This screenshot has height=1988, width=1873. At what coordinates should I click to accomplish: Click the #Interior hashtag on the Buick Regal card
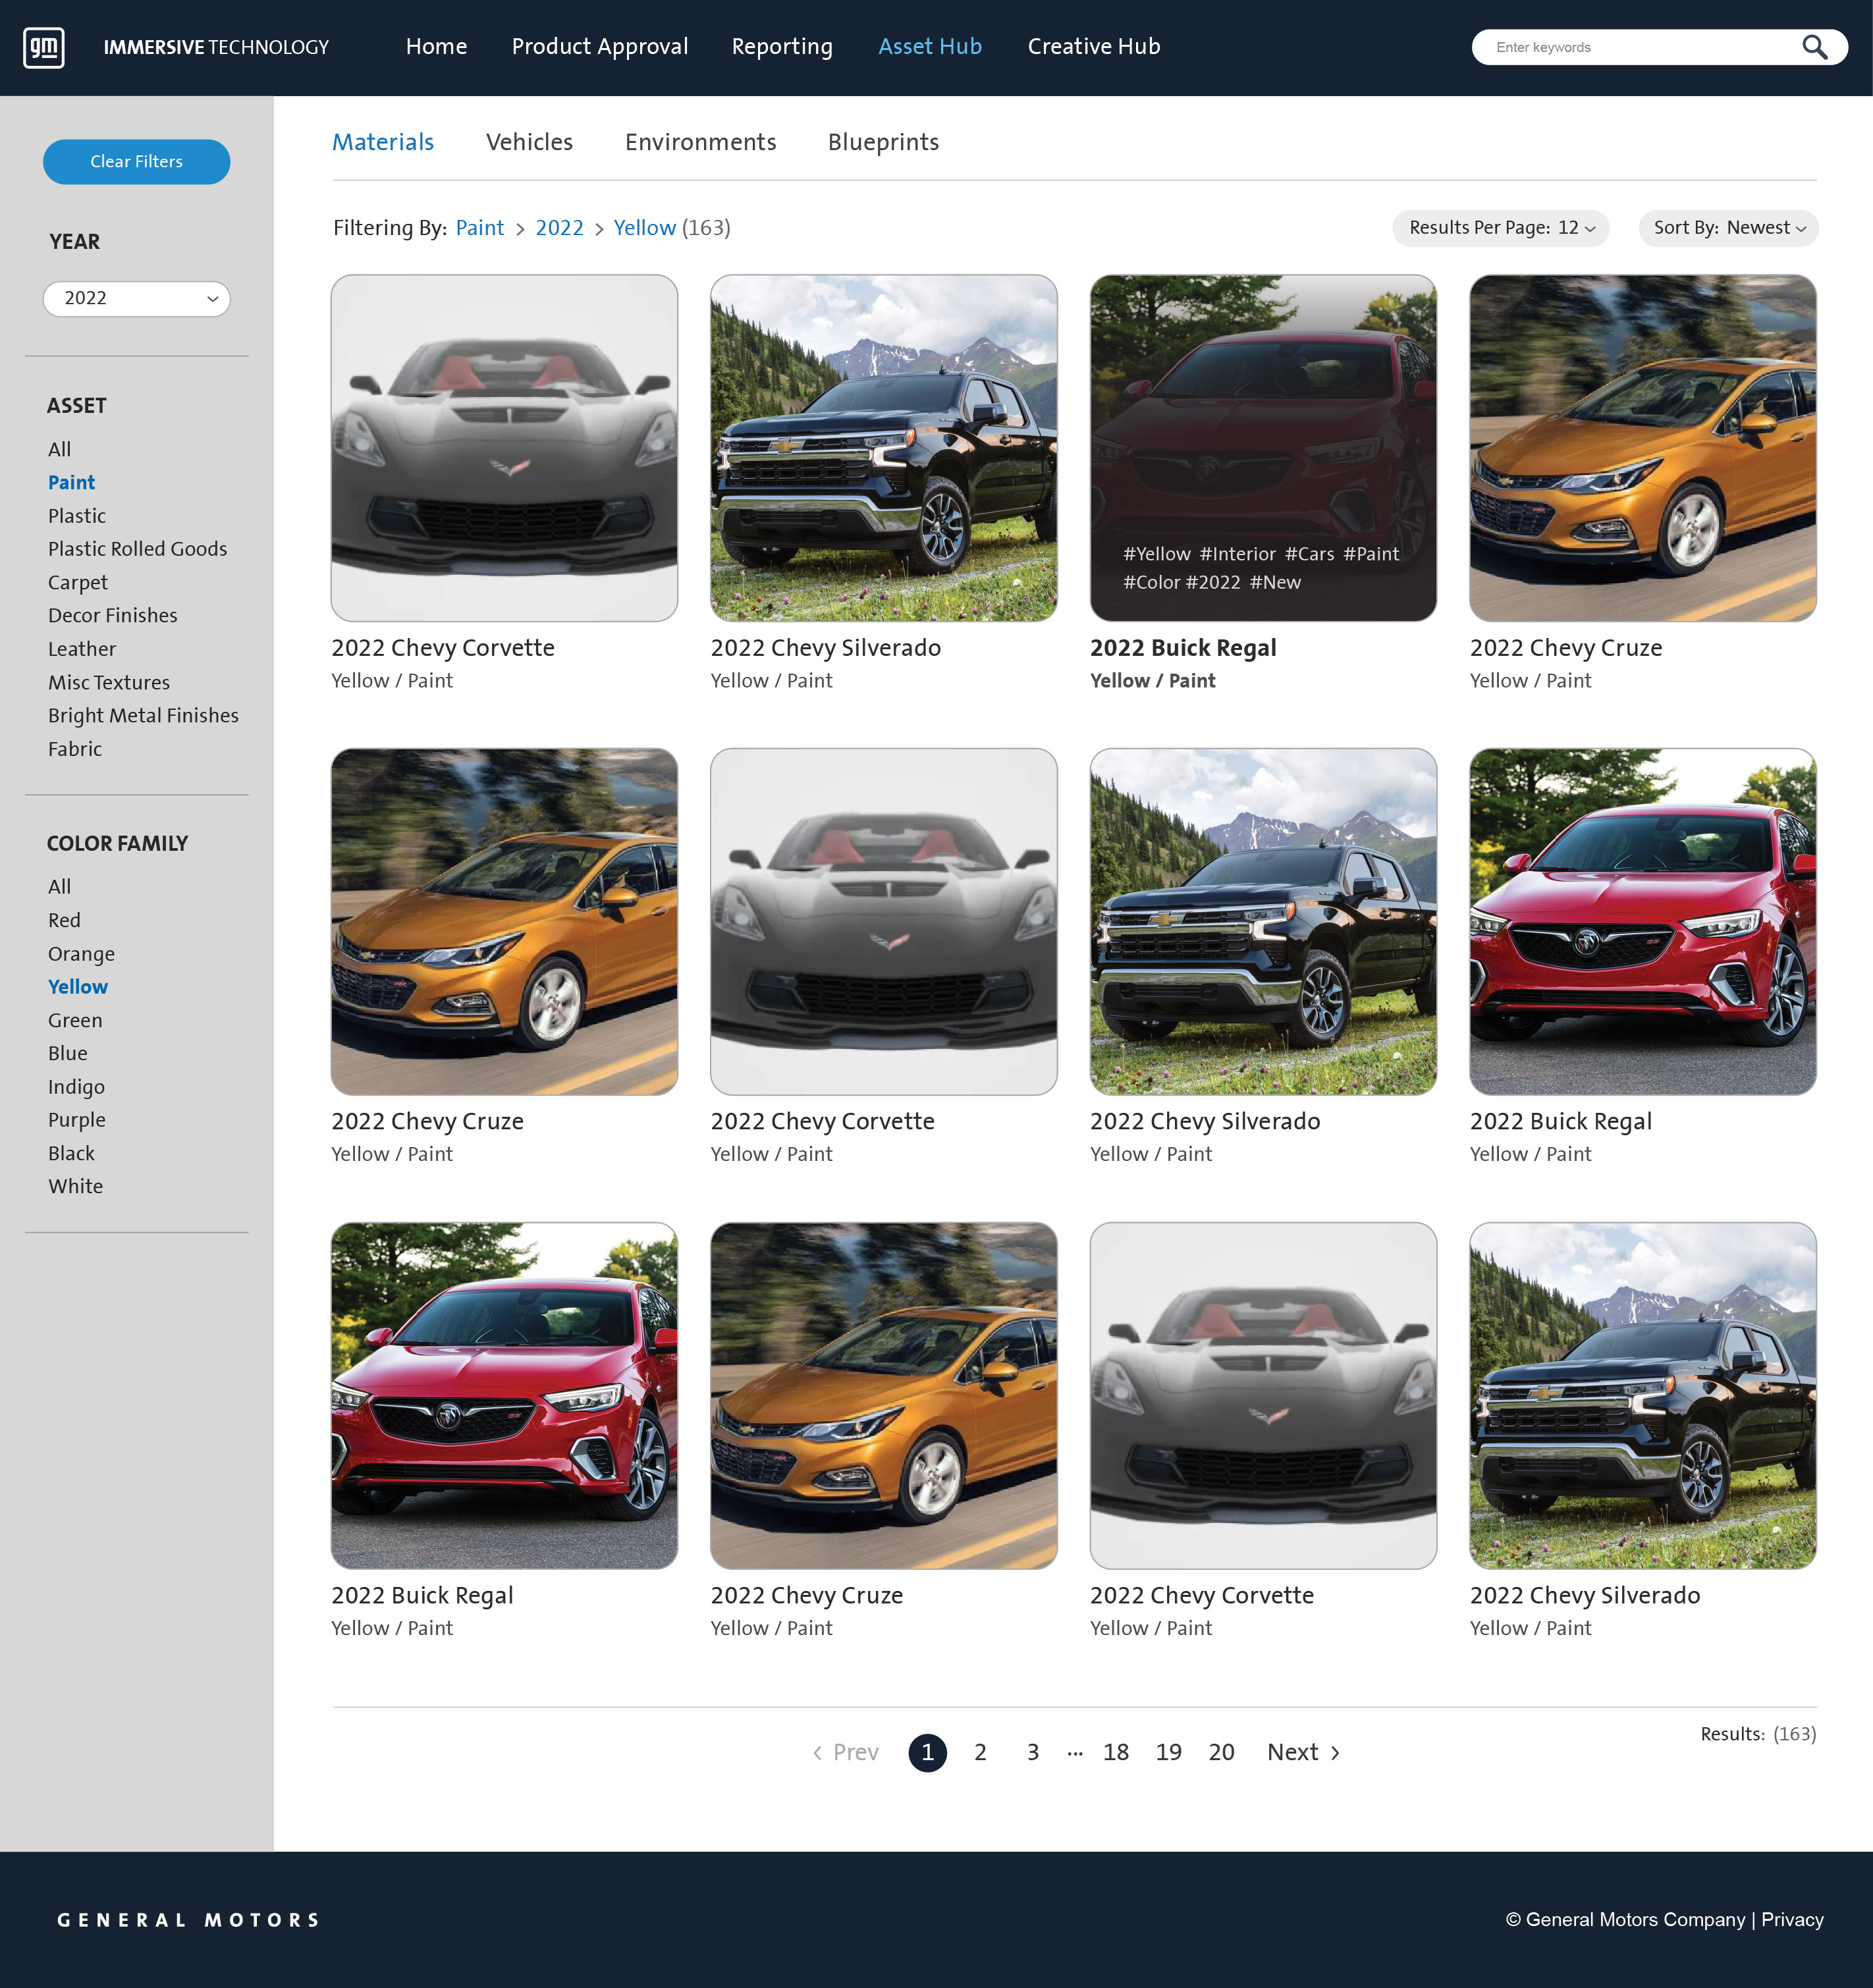1239,553
